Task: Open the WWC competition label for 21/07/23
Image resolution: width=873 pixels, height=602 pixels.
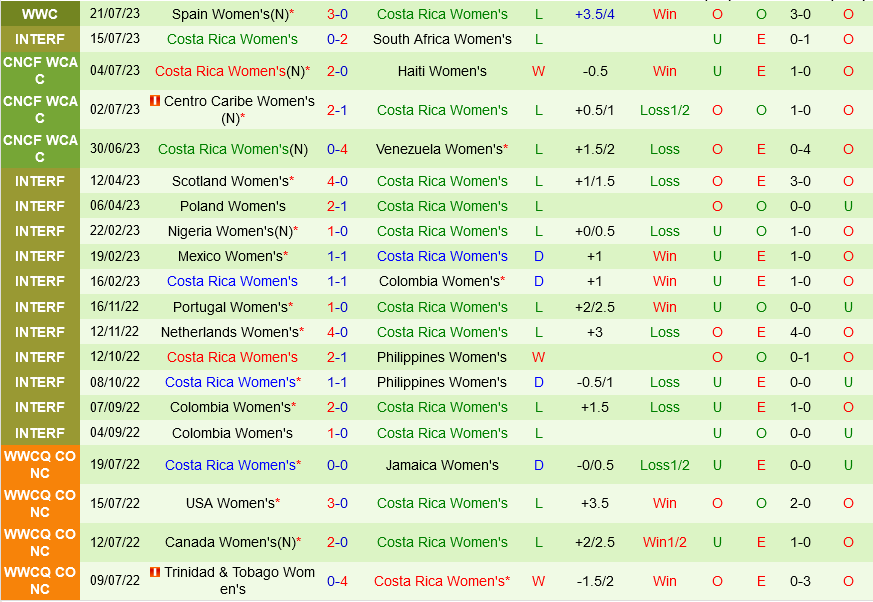Action: click(39, 14)
